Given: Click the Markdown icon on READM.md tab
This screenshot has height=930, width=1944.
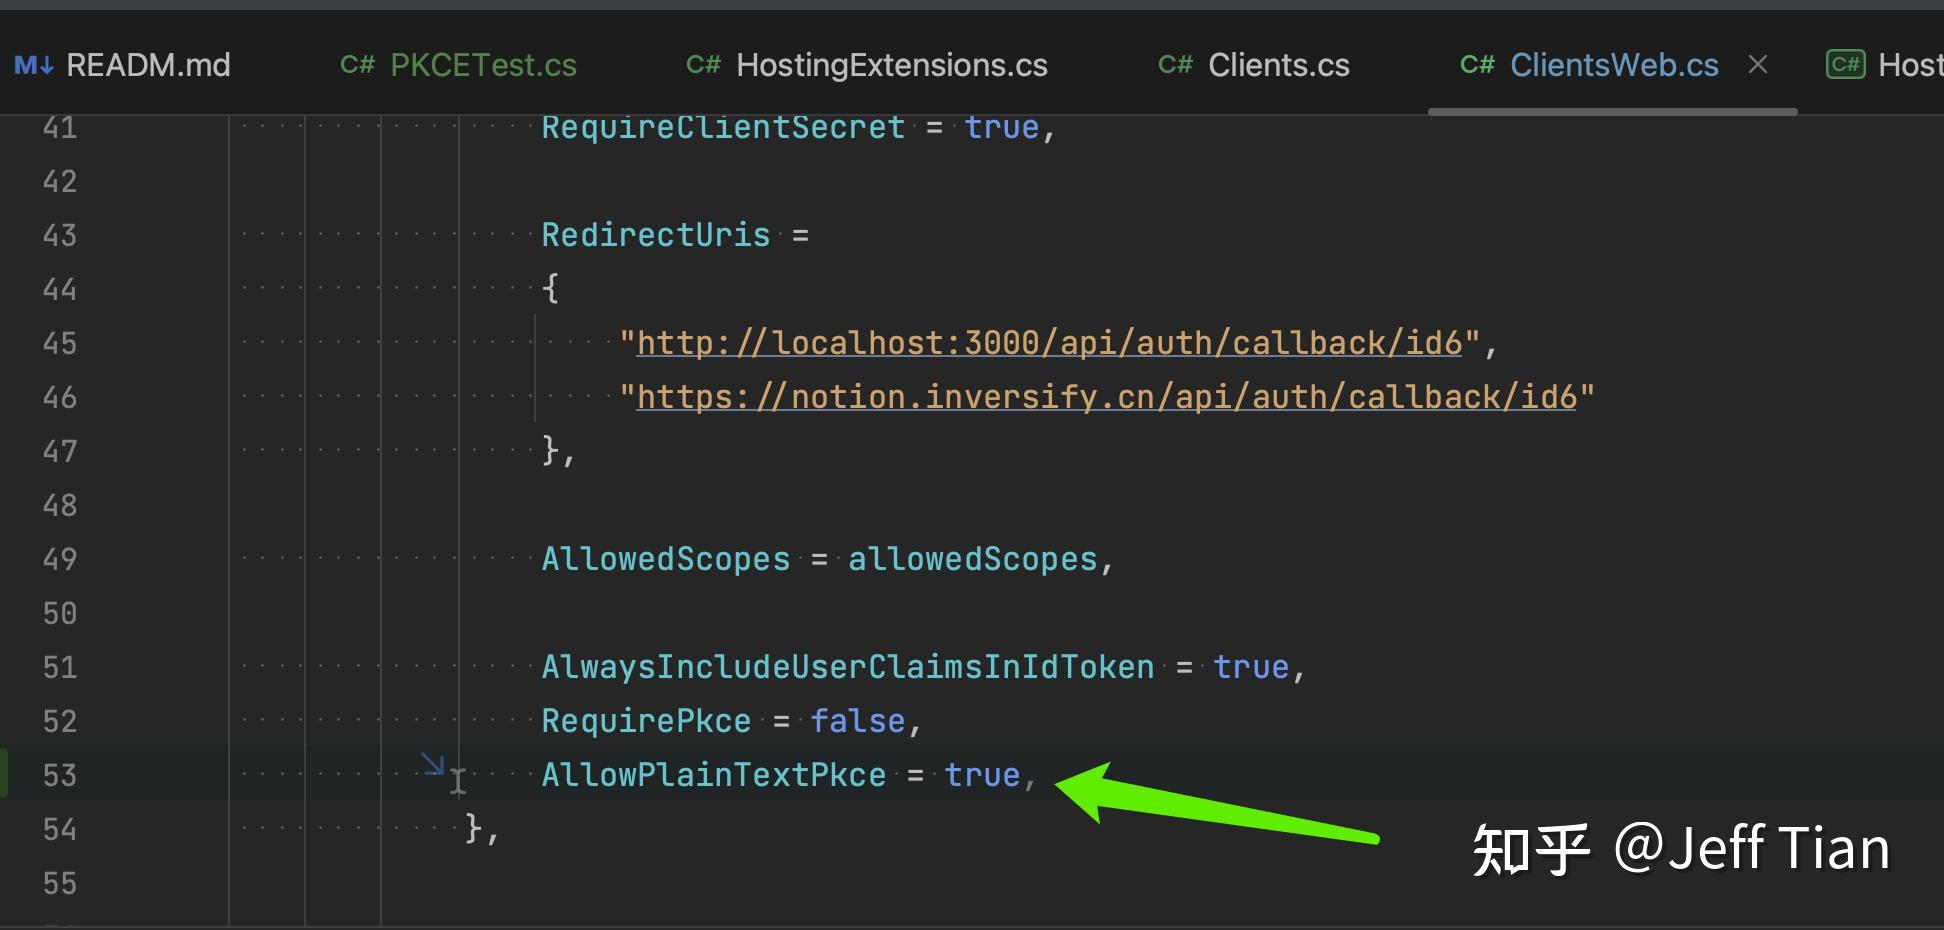Looking at the screenshot, I should 34,66.
